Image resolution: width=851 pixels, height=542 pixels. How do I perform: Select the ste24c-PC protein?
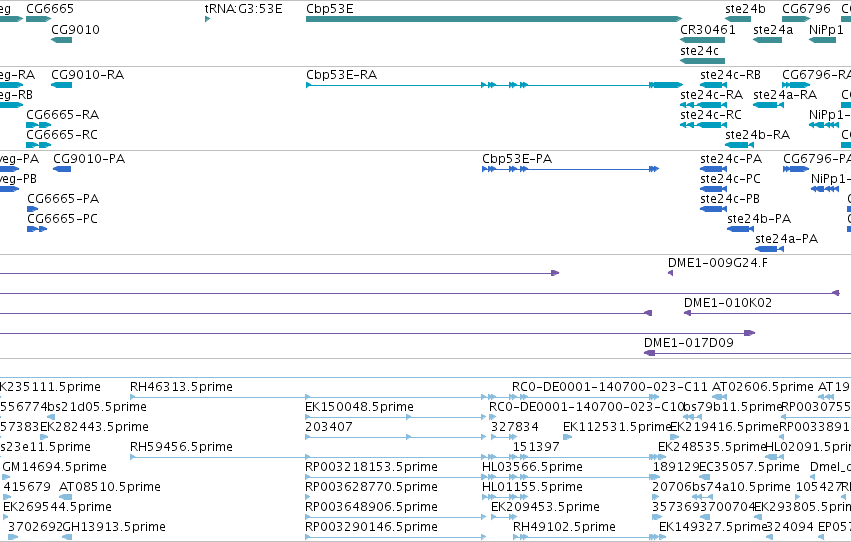[714, 189]
